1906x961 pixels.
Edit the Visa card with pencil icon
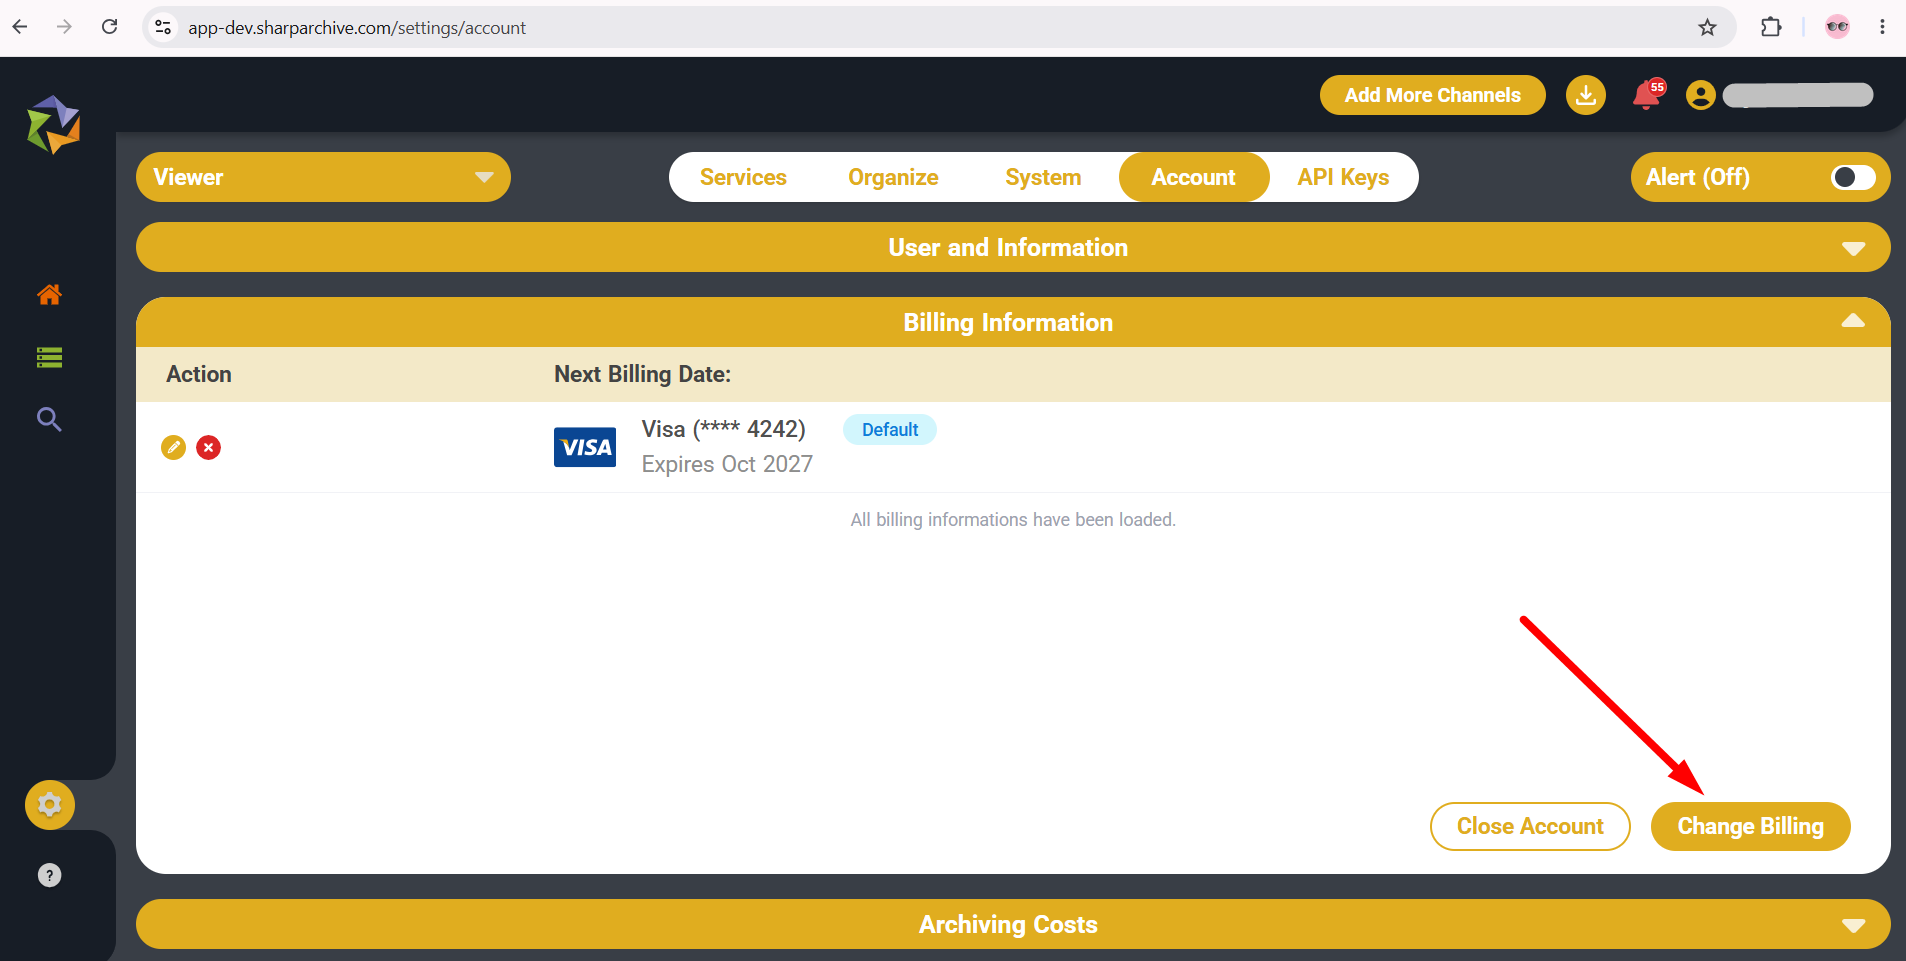(x=173, y=447)
